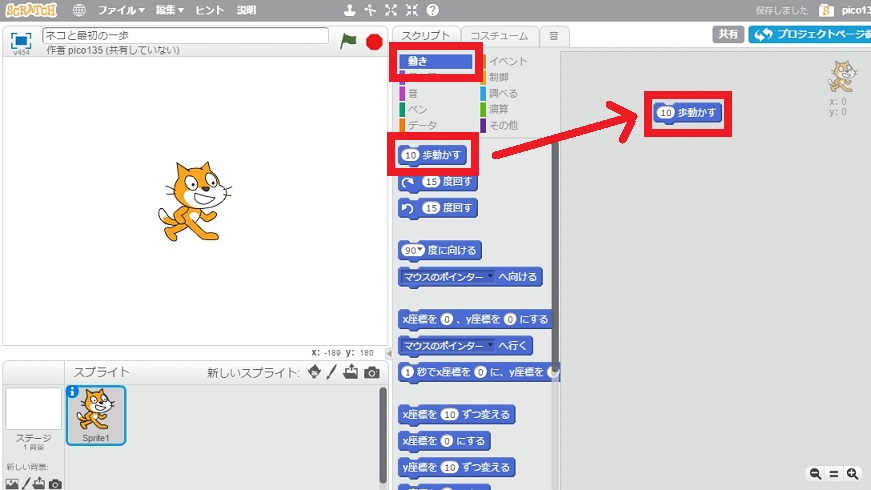Select the 動き block category
Image resolution: width=871 pixels, height=490 pixels.
tap(436, 61)
